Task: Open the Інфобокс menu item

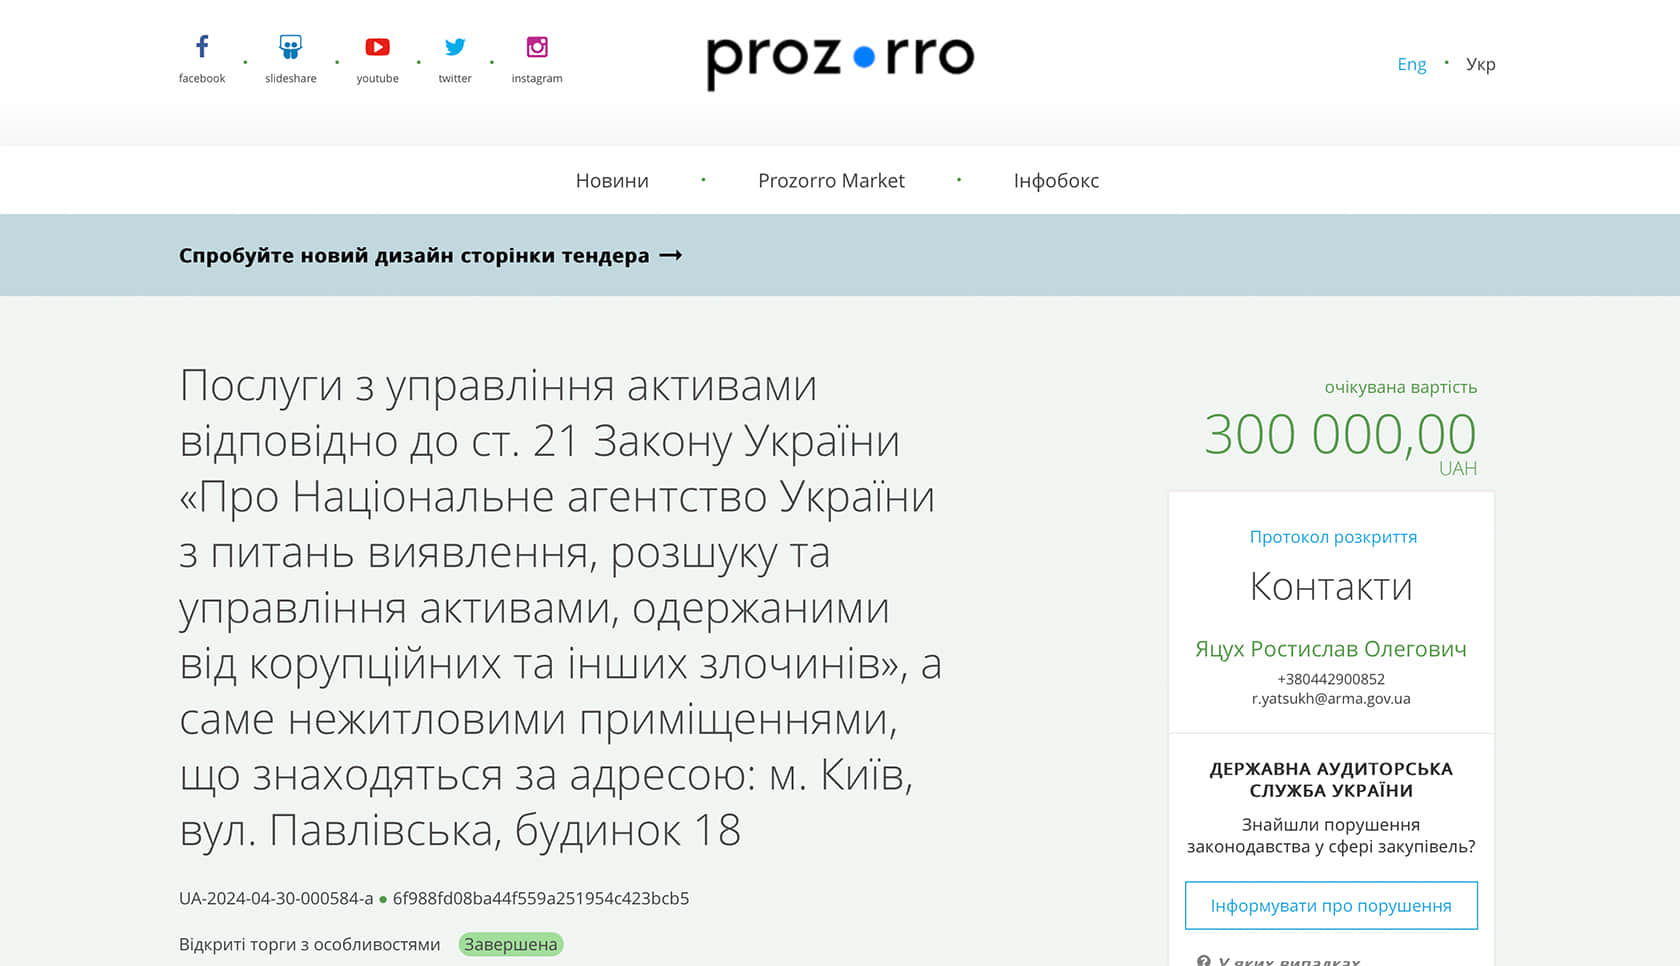Action: (1056, 181)
